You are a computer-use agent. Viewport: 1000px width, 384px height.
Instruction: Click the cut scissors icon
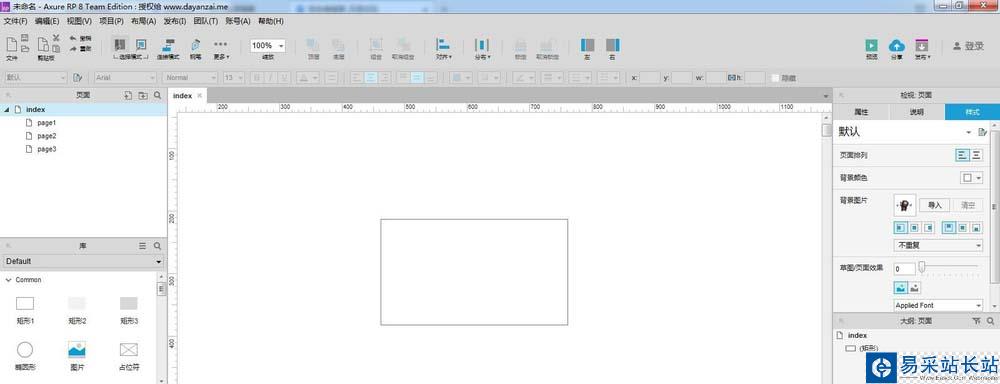[56, 38]
